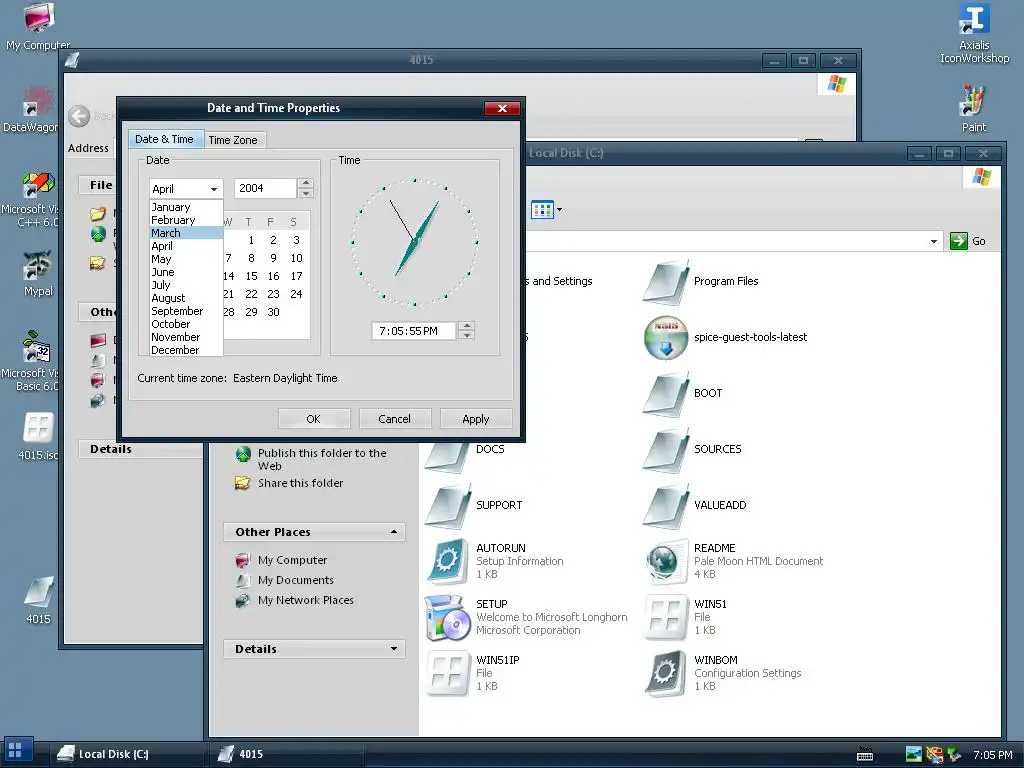Click Share this folder link
The image size is (1024, 768).
tap(289, 483)
